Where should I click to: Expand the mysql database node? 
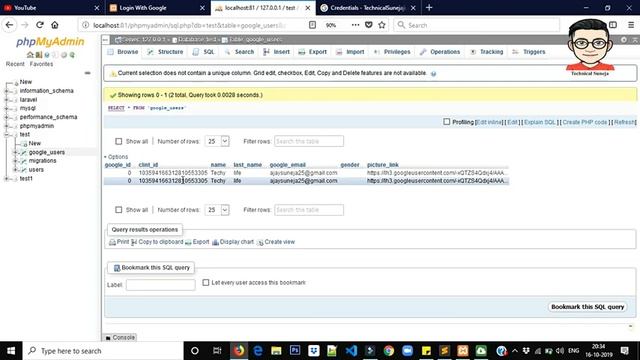point(6,109)
